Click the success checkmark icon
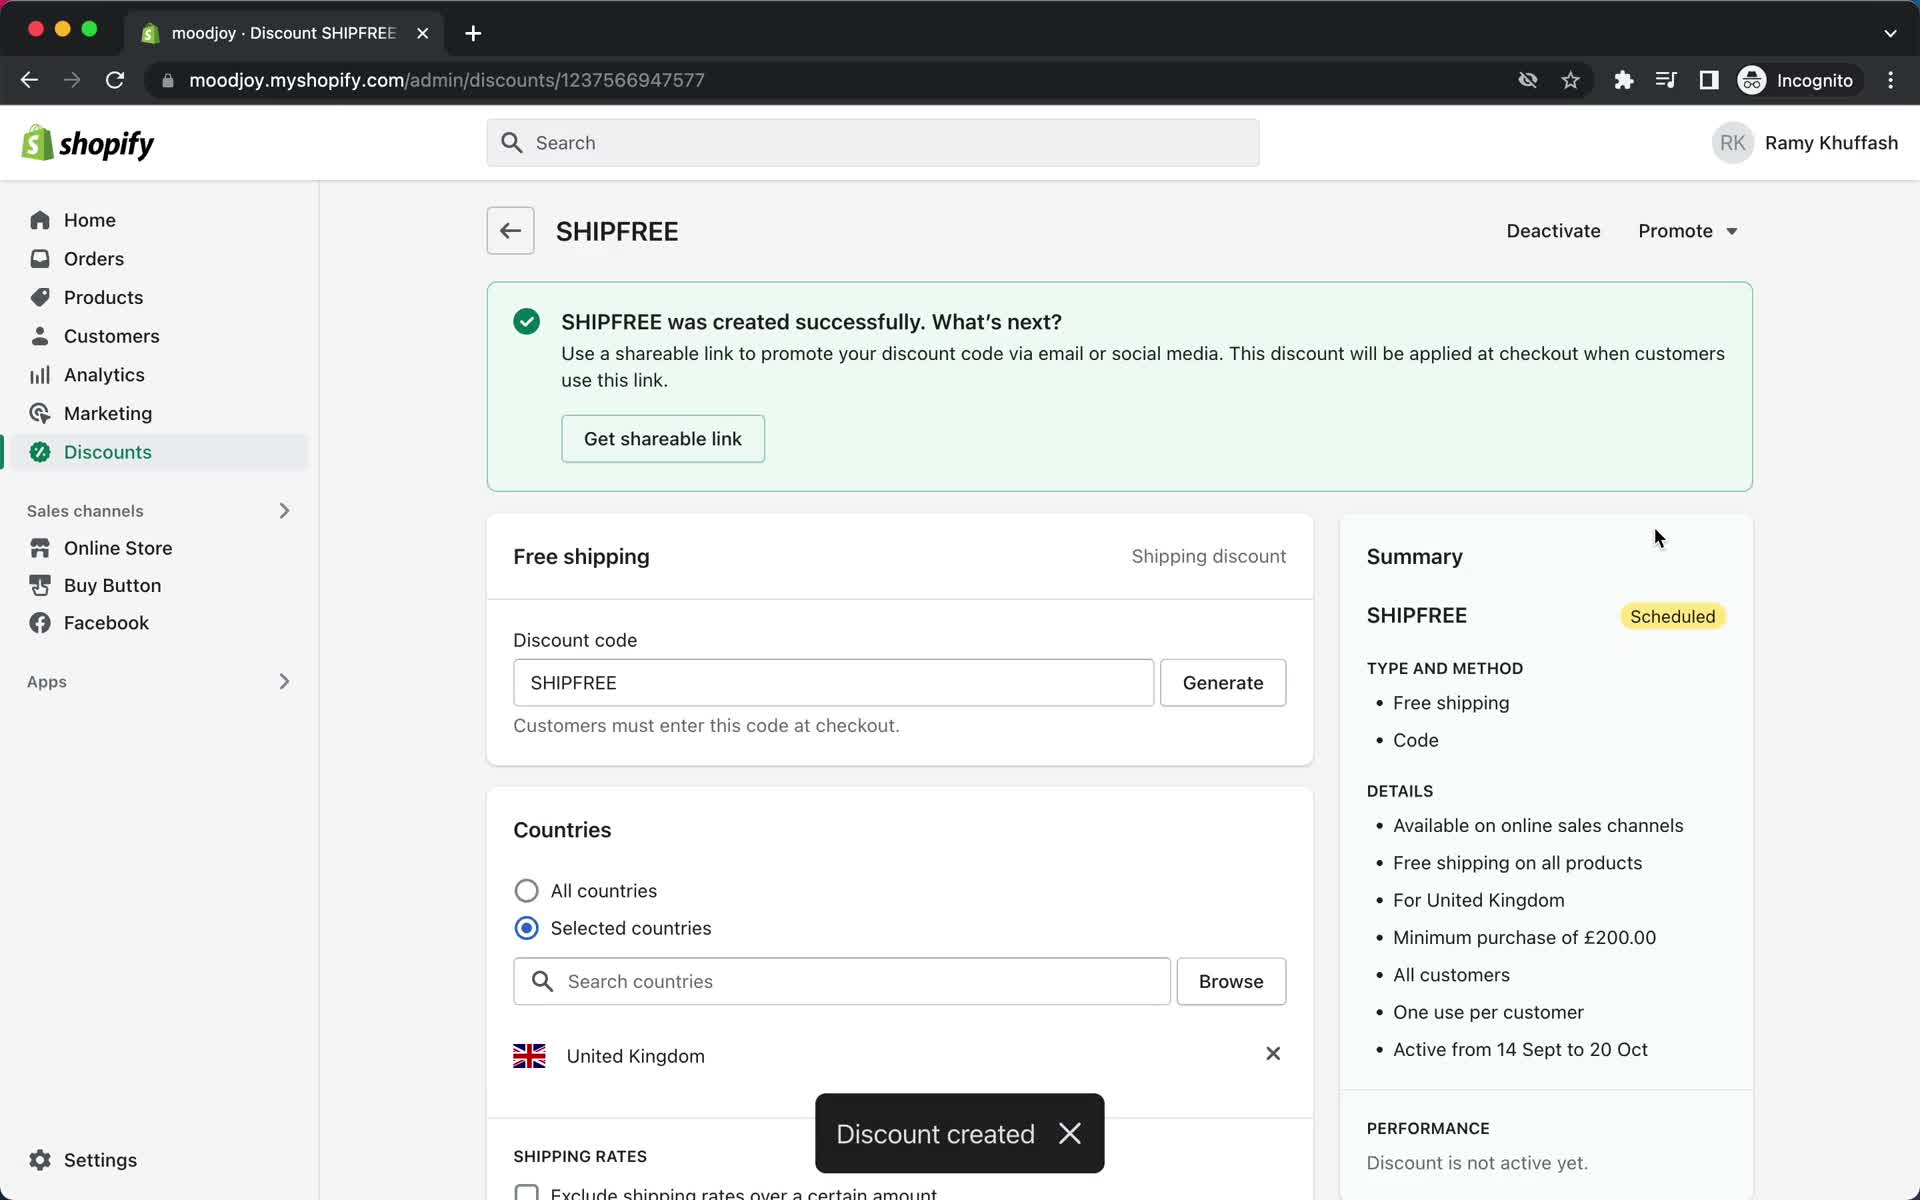This screenshot has height=1200, width=1920. click(527, 321)
